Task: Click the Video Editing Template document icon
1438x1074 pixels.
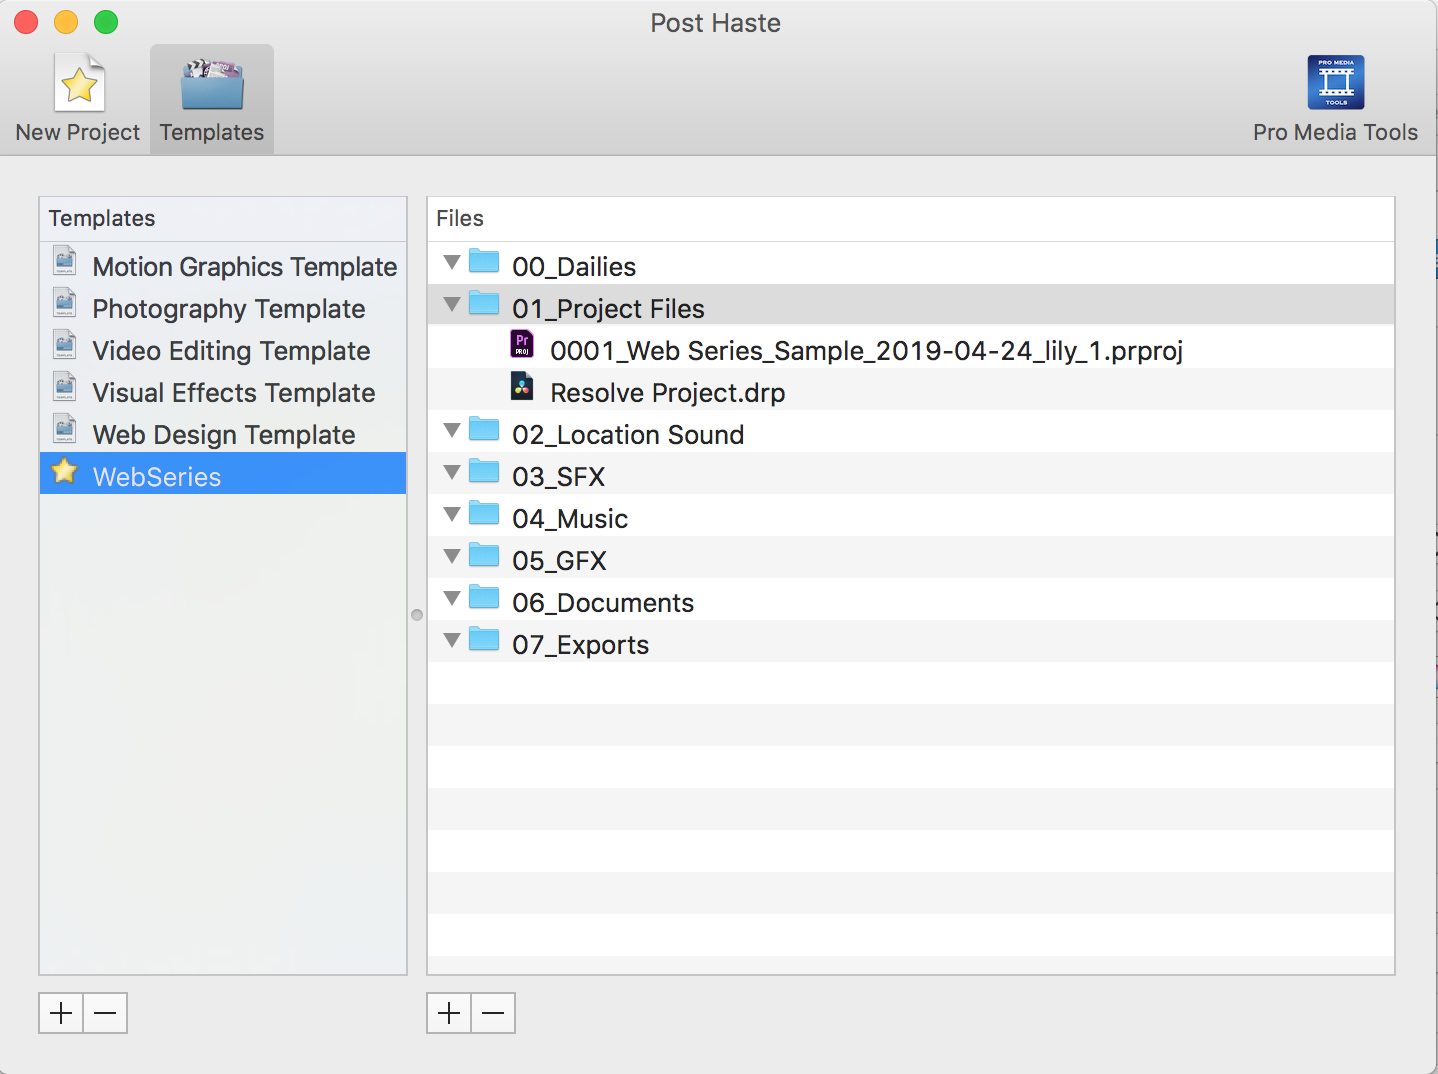Action: (x=65, y=345)
